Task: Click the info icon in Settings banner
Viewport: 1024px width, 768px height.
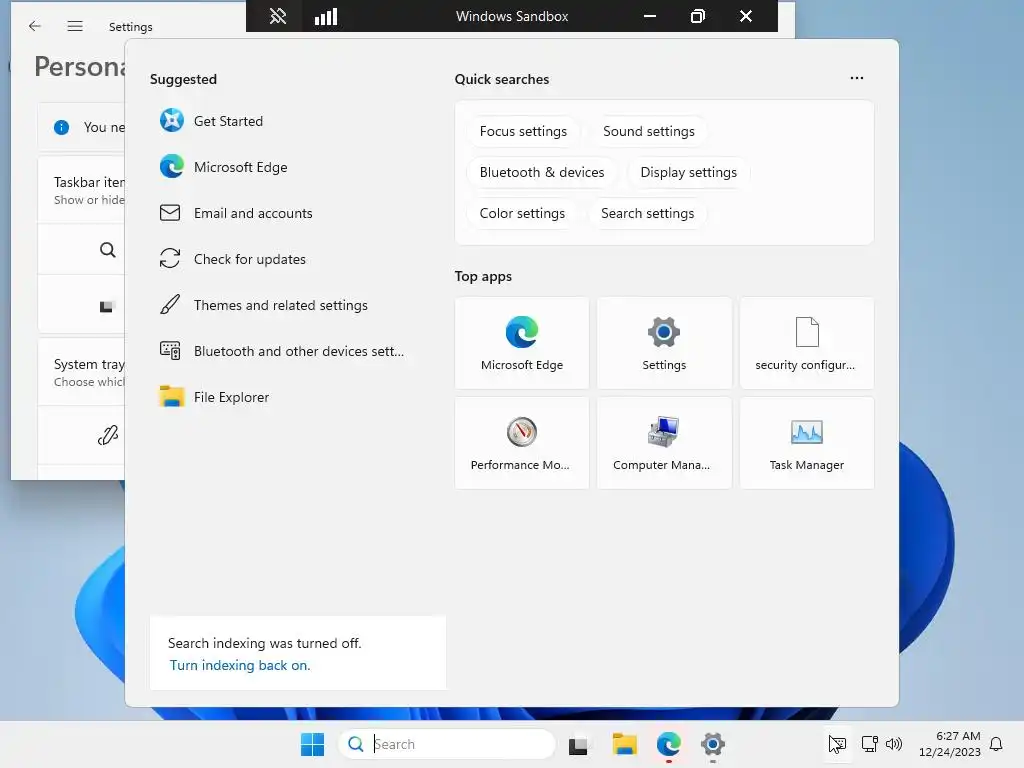Action: click(61, 127)
